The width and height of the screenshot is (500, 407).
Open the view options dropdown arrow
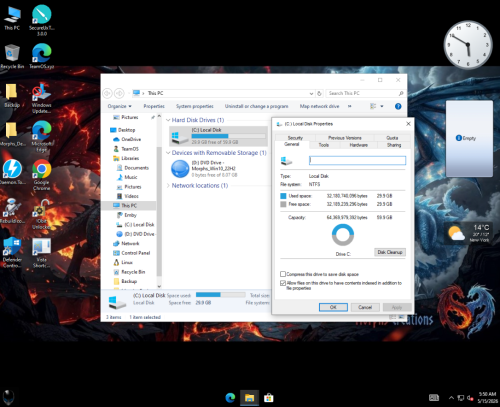382,106
